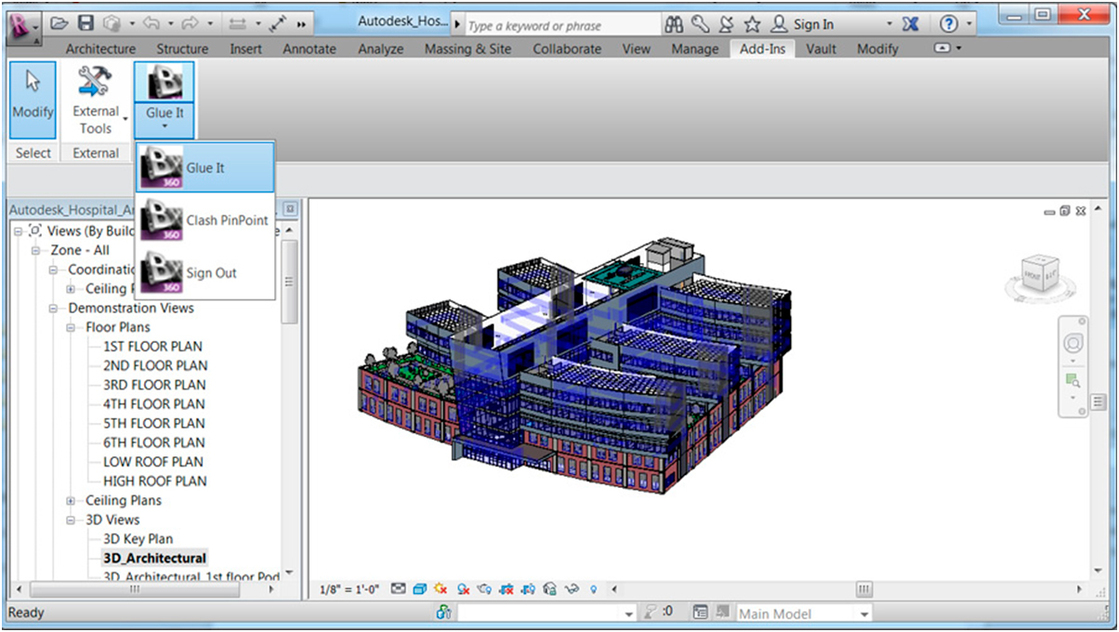The image size is (1119, 632).
Task: Open the Visual Style icon on view control bar
Action: pos(421,589)
